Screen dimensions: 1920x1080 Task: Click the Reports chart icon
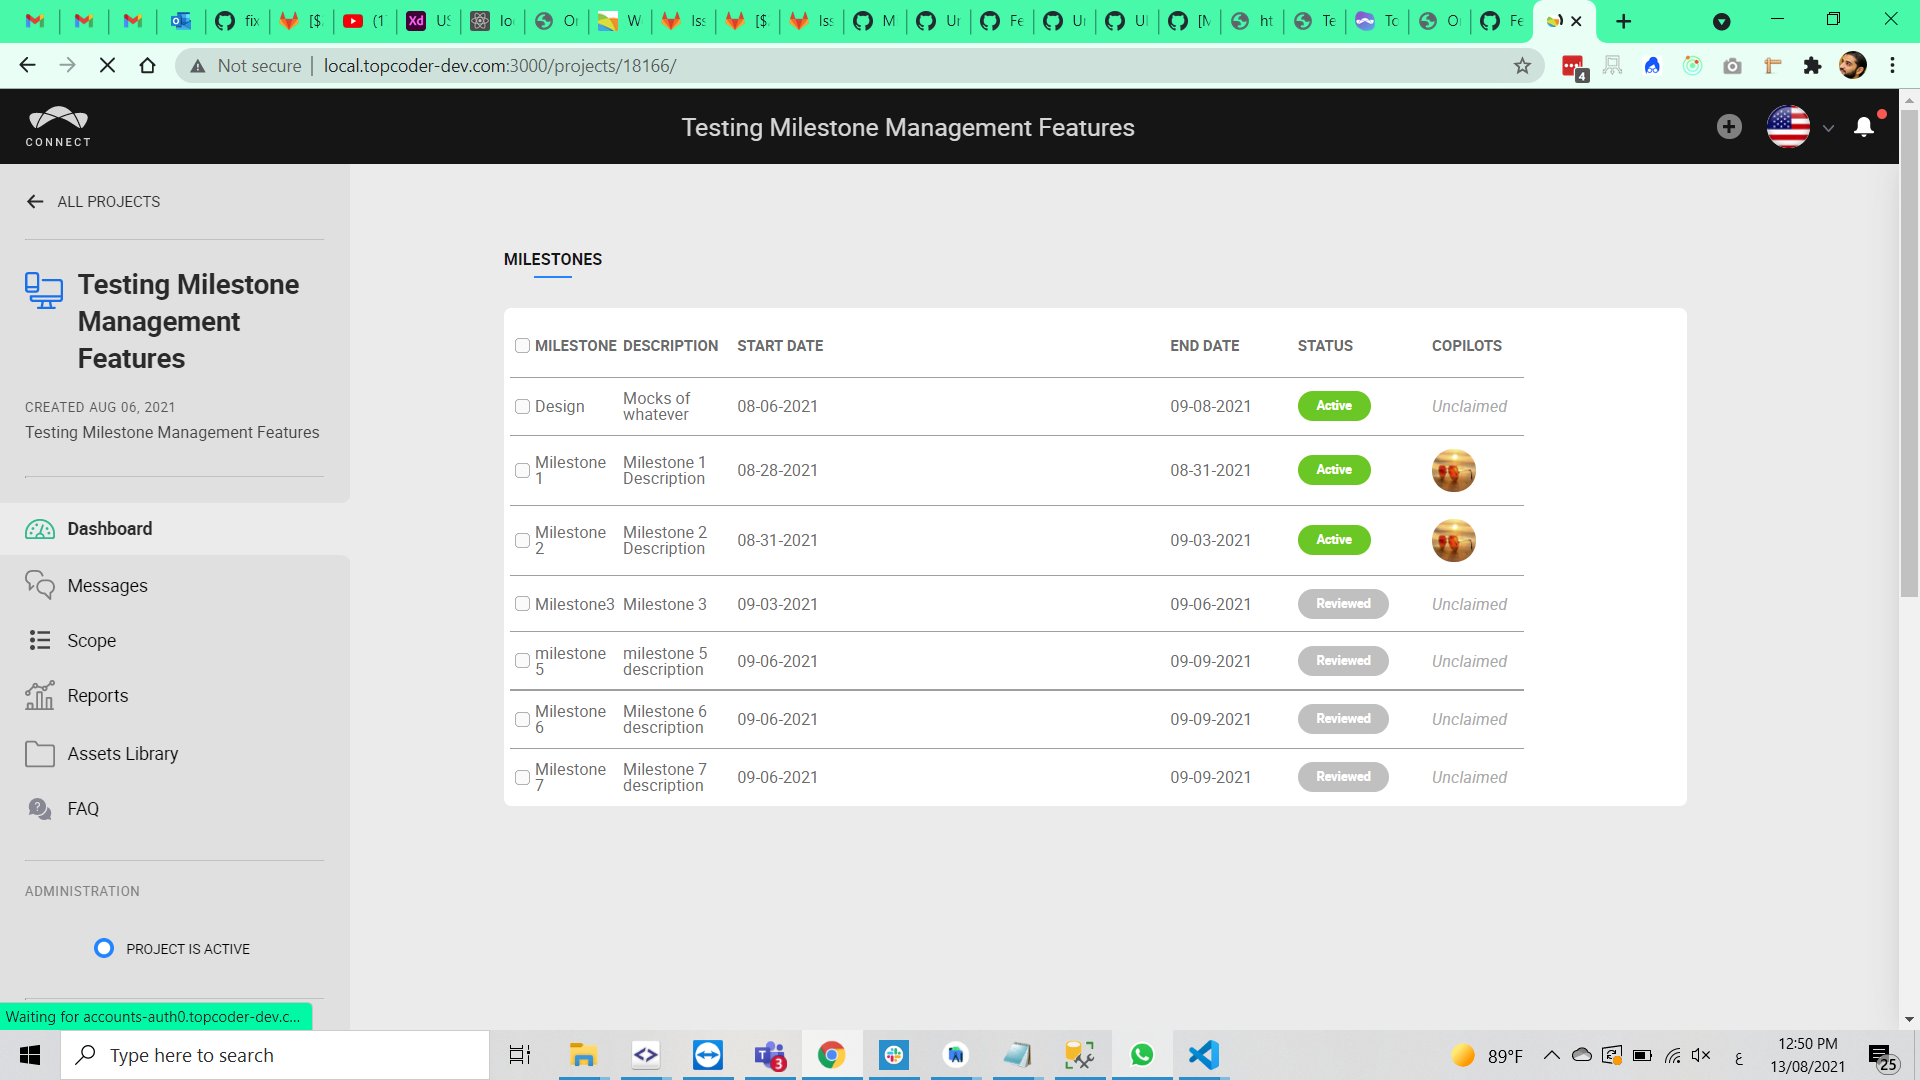tap(40, 695)
